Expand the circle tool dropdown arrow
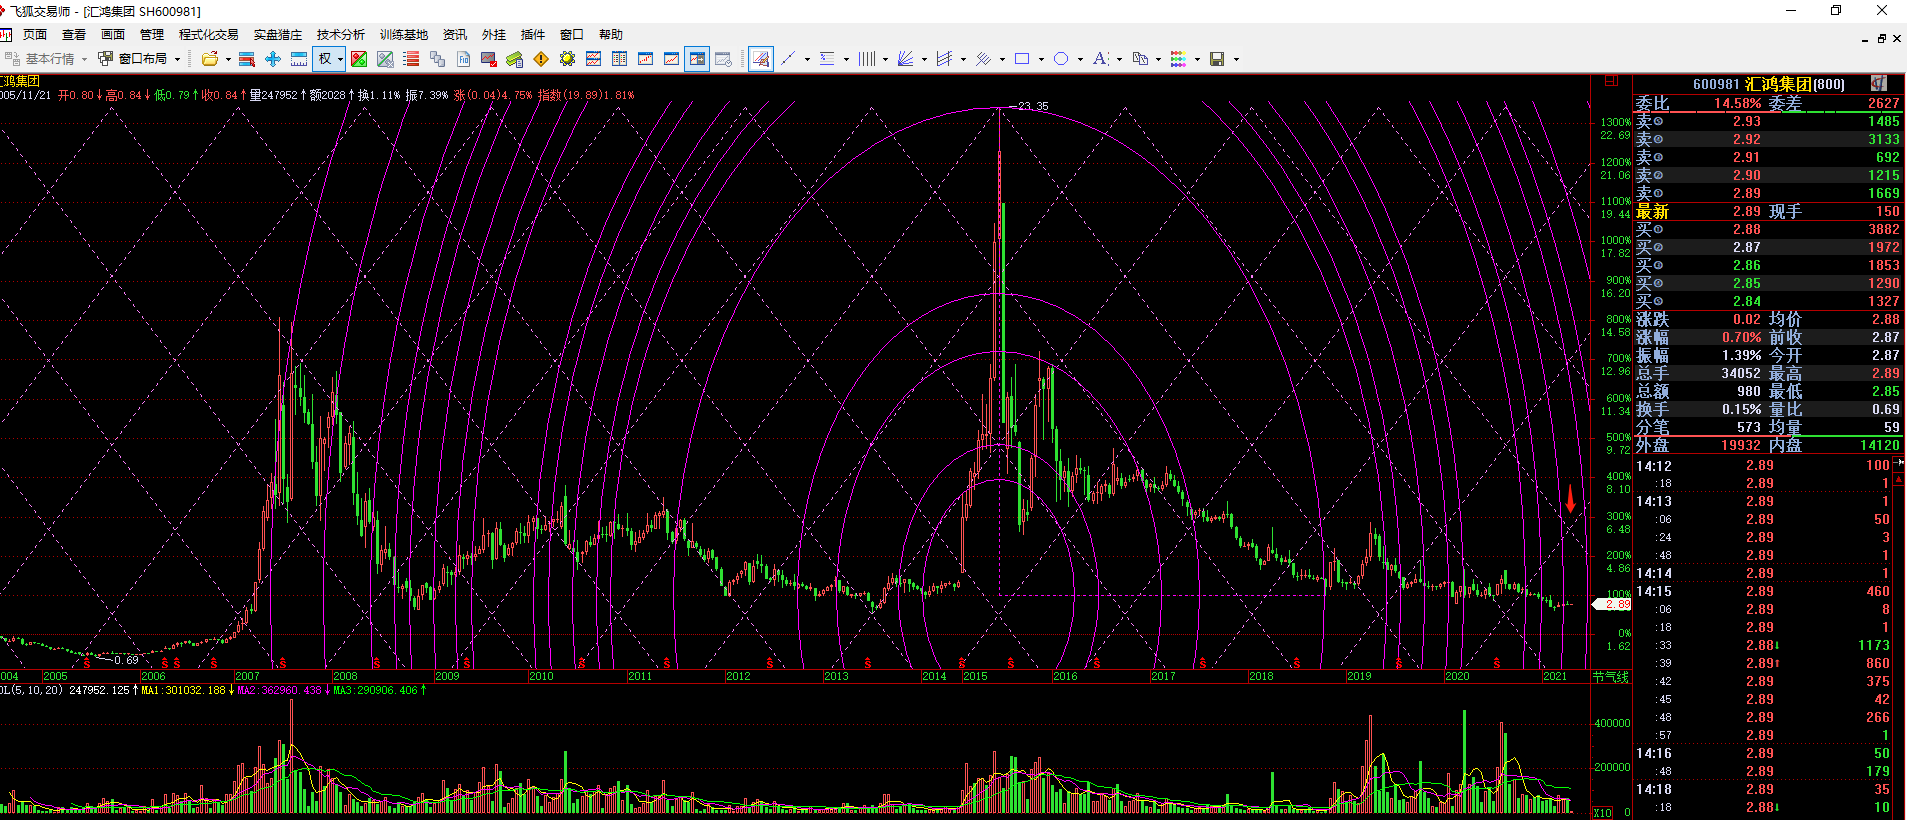 [x=1080, y=60]
